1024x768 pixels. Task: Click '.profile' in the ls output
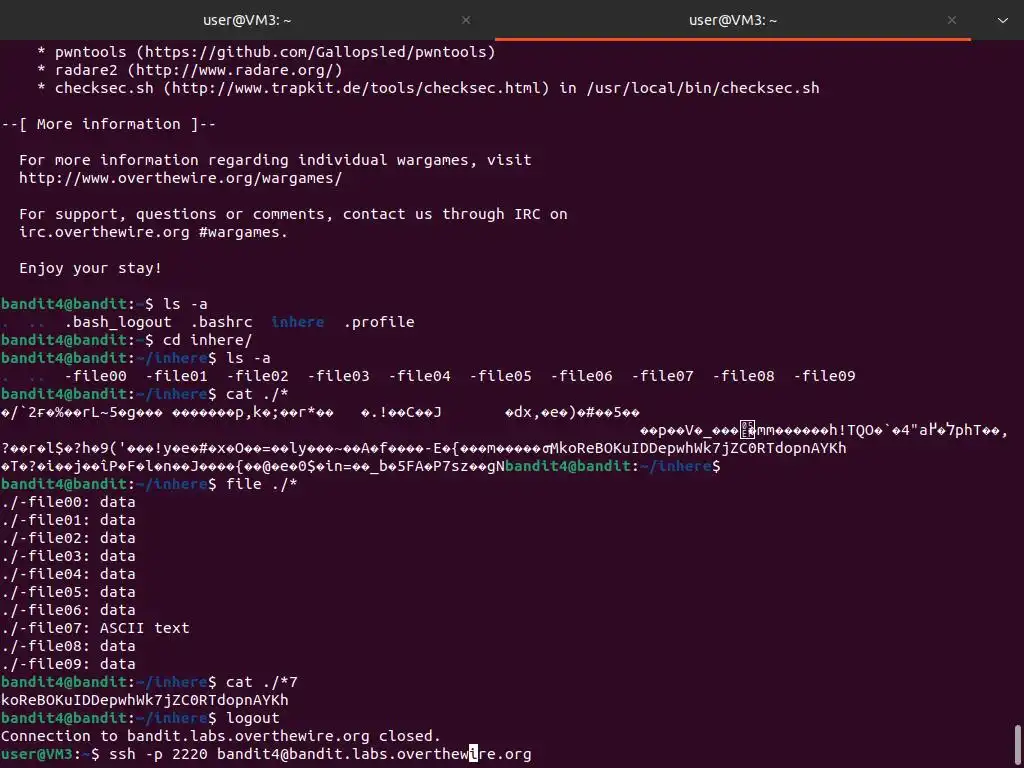click(x=379, y=322)
